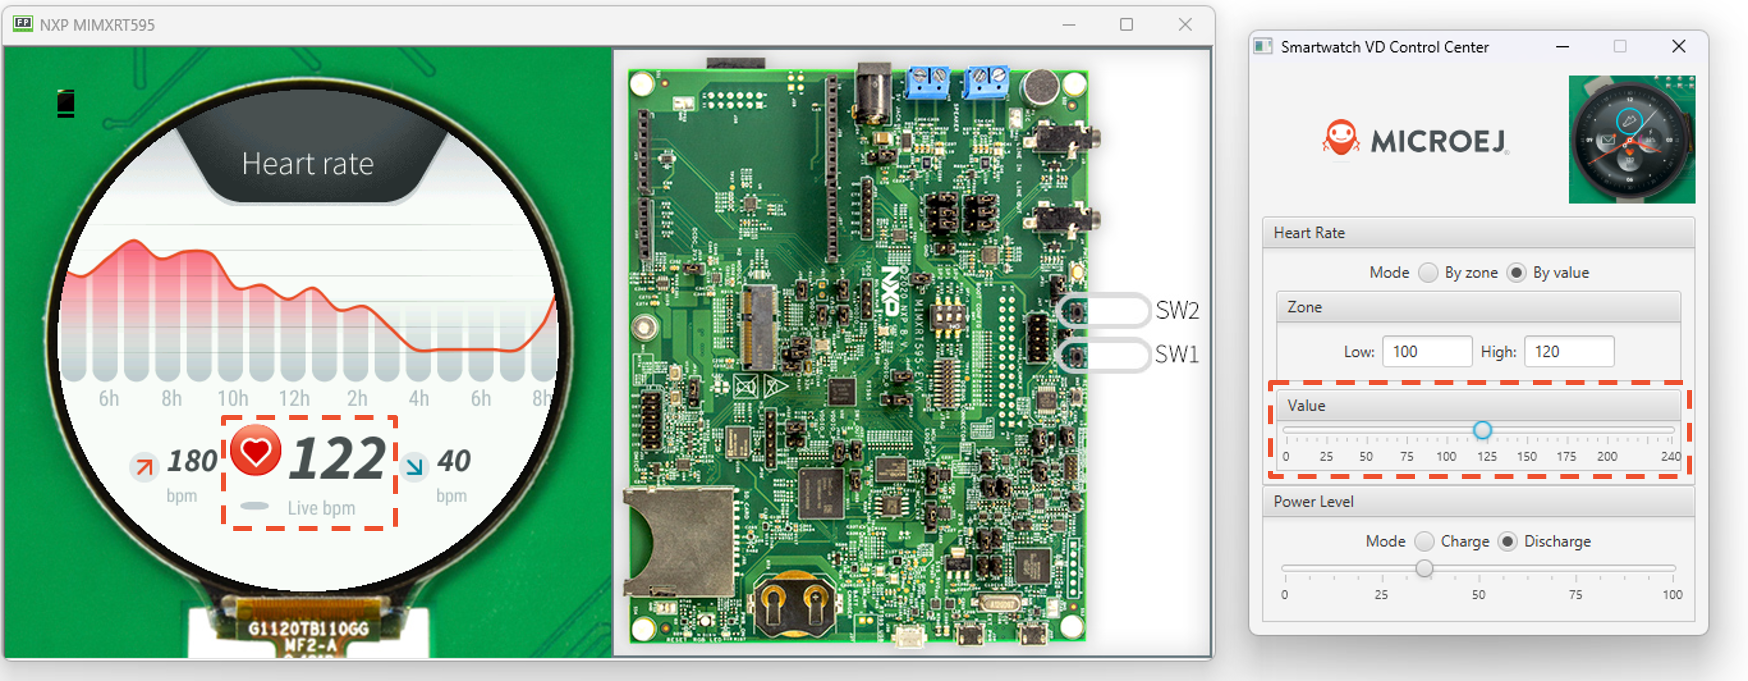Screen dimensions: 1748x681
Task: Click the NXP MIMXRT595 window title icon
Action: click(x=22, y=24)
